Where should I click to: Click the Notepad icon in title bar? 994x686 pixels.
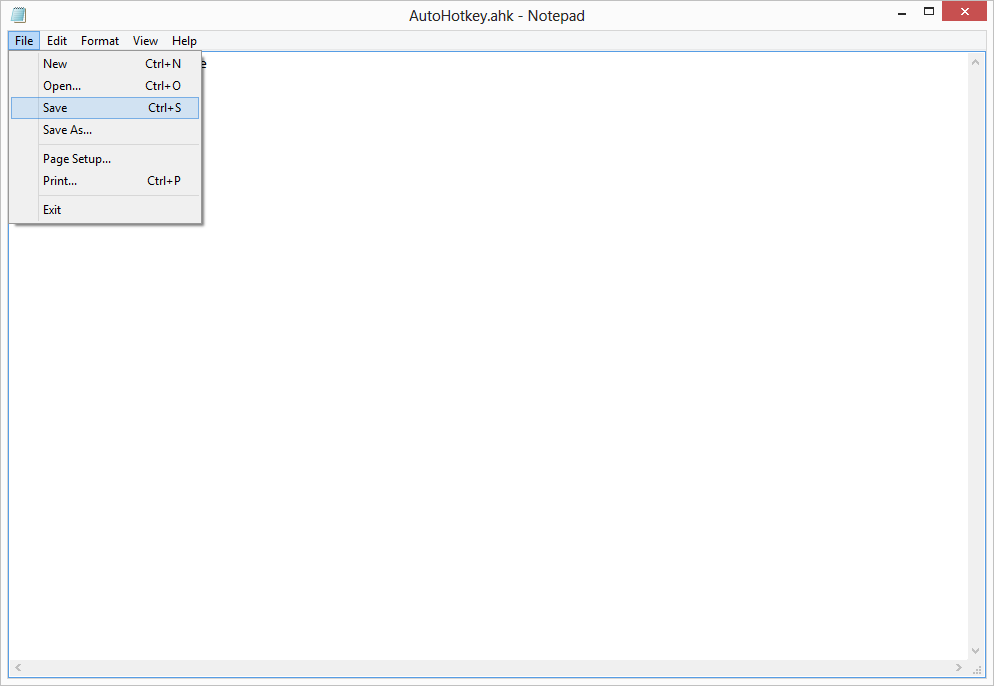click(18, 15)
